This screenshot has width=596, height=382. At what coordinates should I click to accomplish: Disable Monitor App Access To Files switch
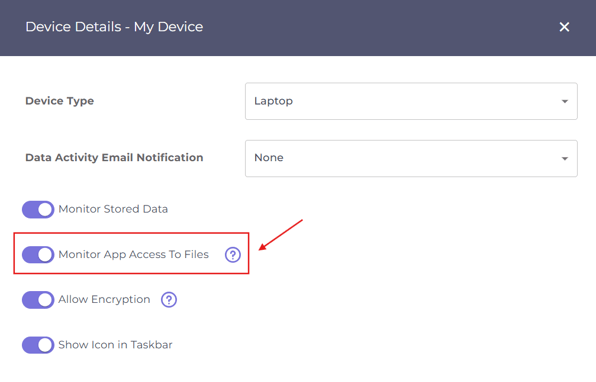click(x=38, y=255)
